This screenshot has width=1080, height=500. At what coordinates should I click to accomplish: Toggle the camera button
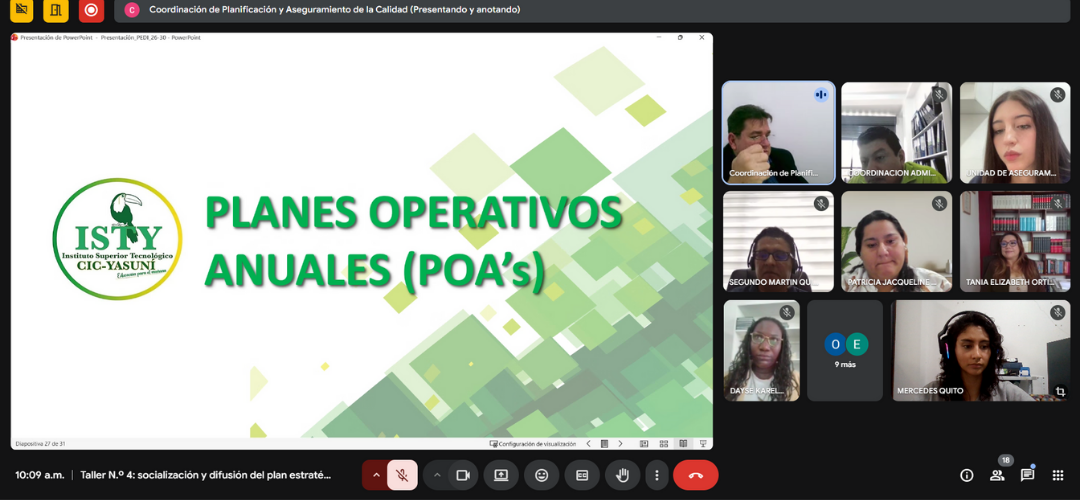[x=463, y=475]
